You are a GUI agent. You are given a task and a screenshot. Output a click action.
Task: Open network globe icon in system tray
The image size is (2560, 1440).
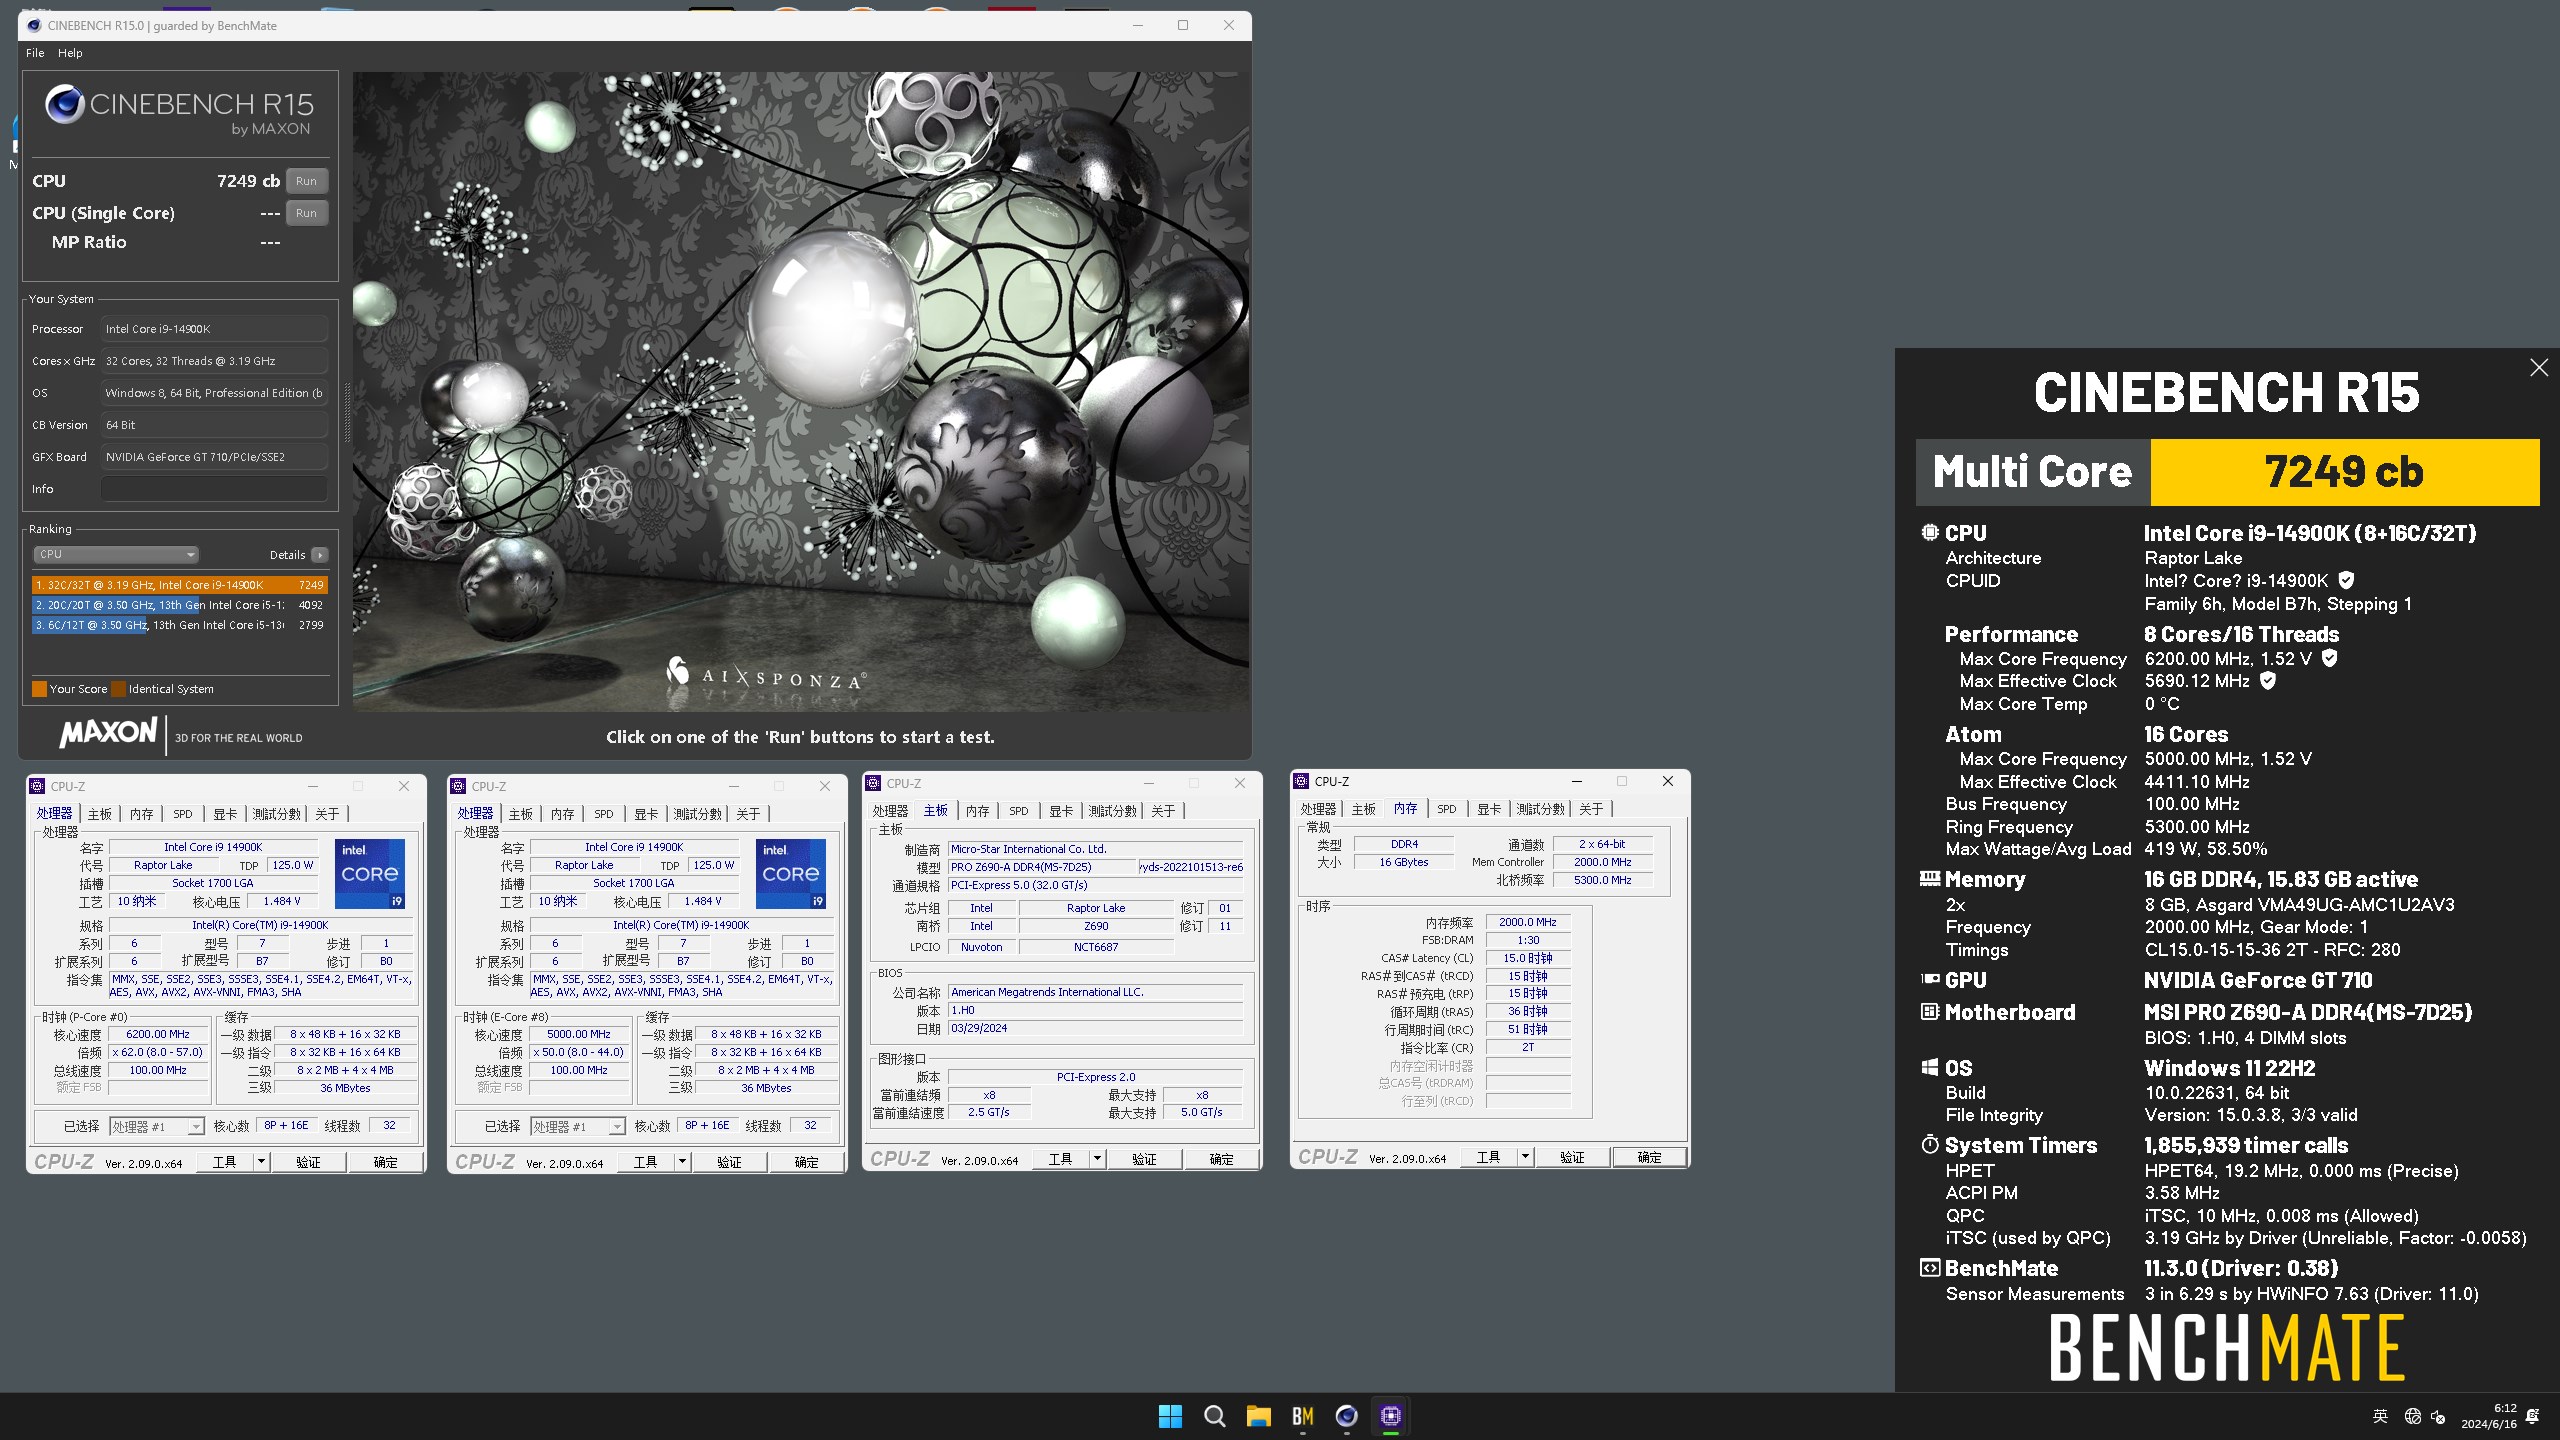coord(2412,1416)
